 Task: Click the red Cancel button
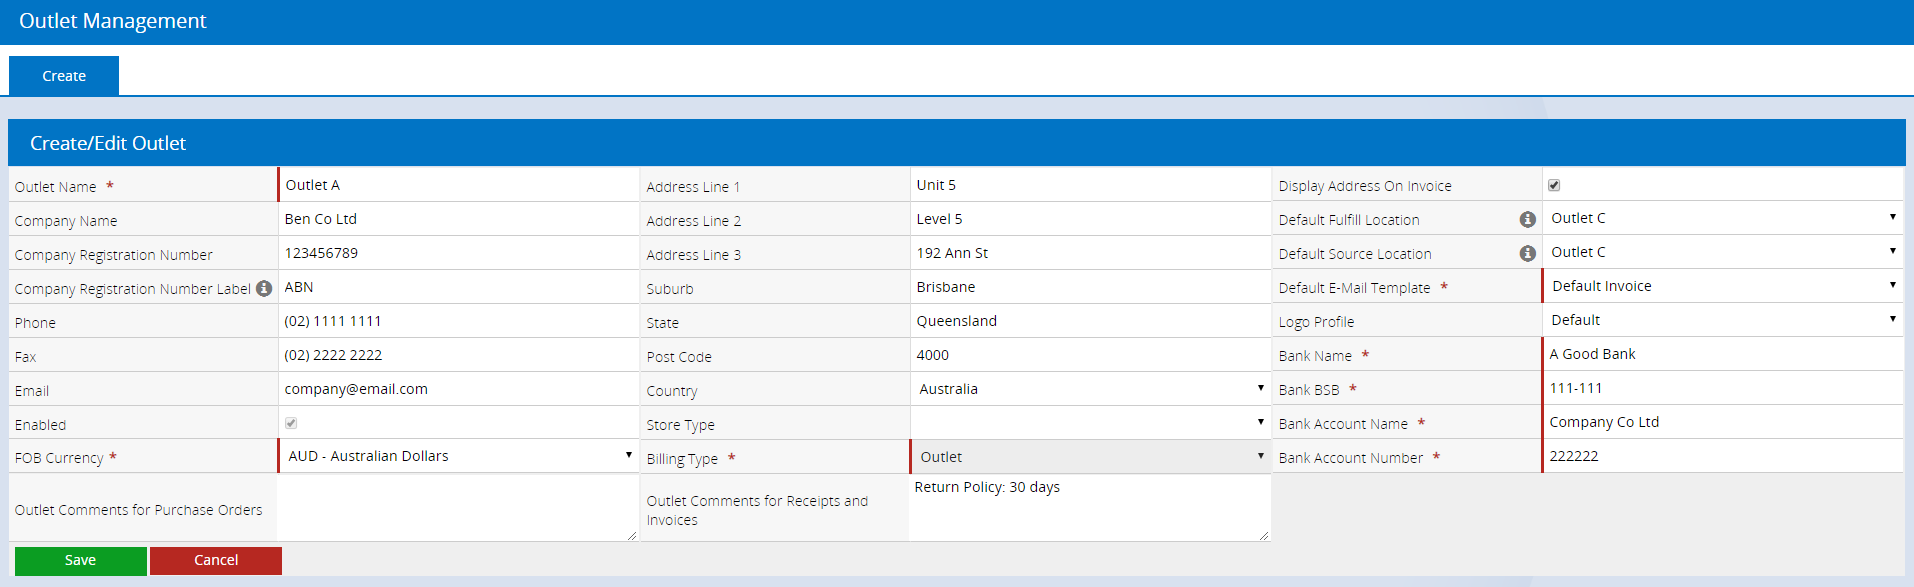point(216,560)
